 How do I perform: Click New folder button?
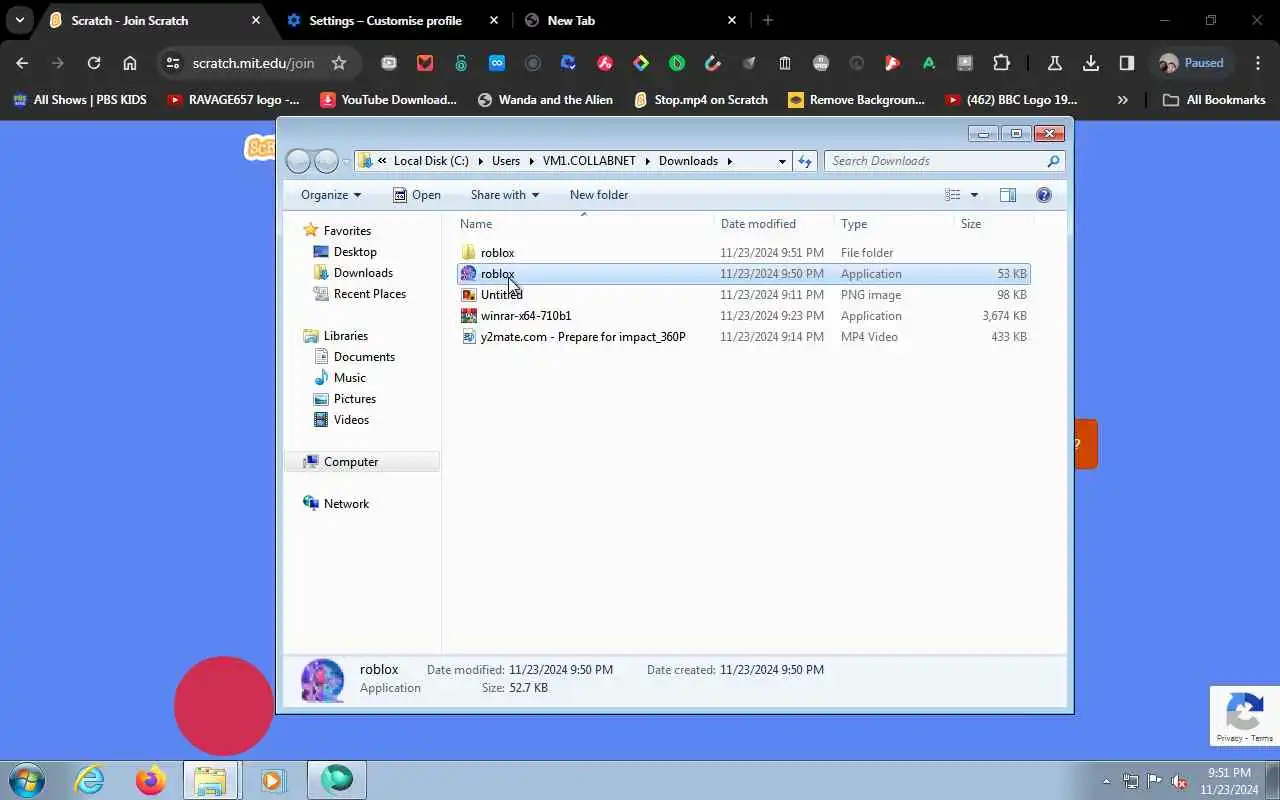click(x=599, y=195)
